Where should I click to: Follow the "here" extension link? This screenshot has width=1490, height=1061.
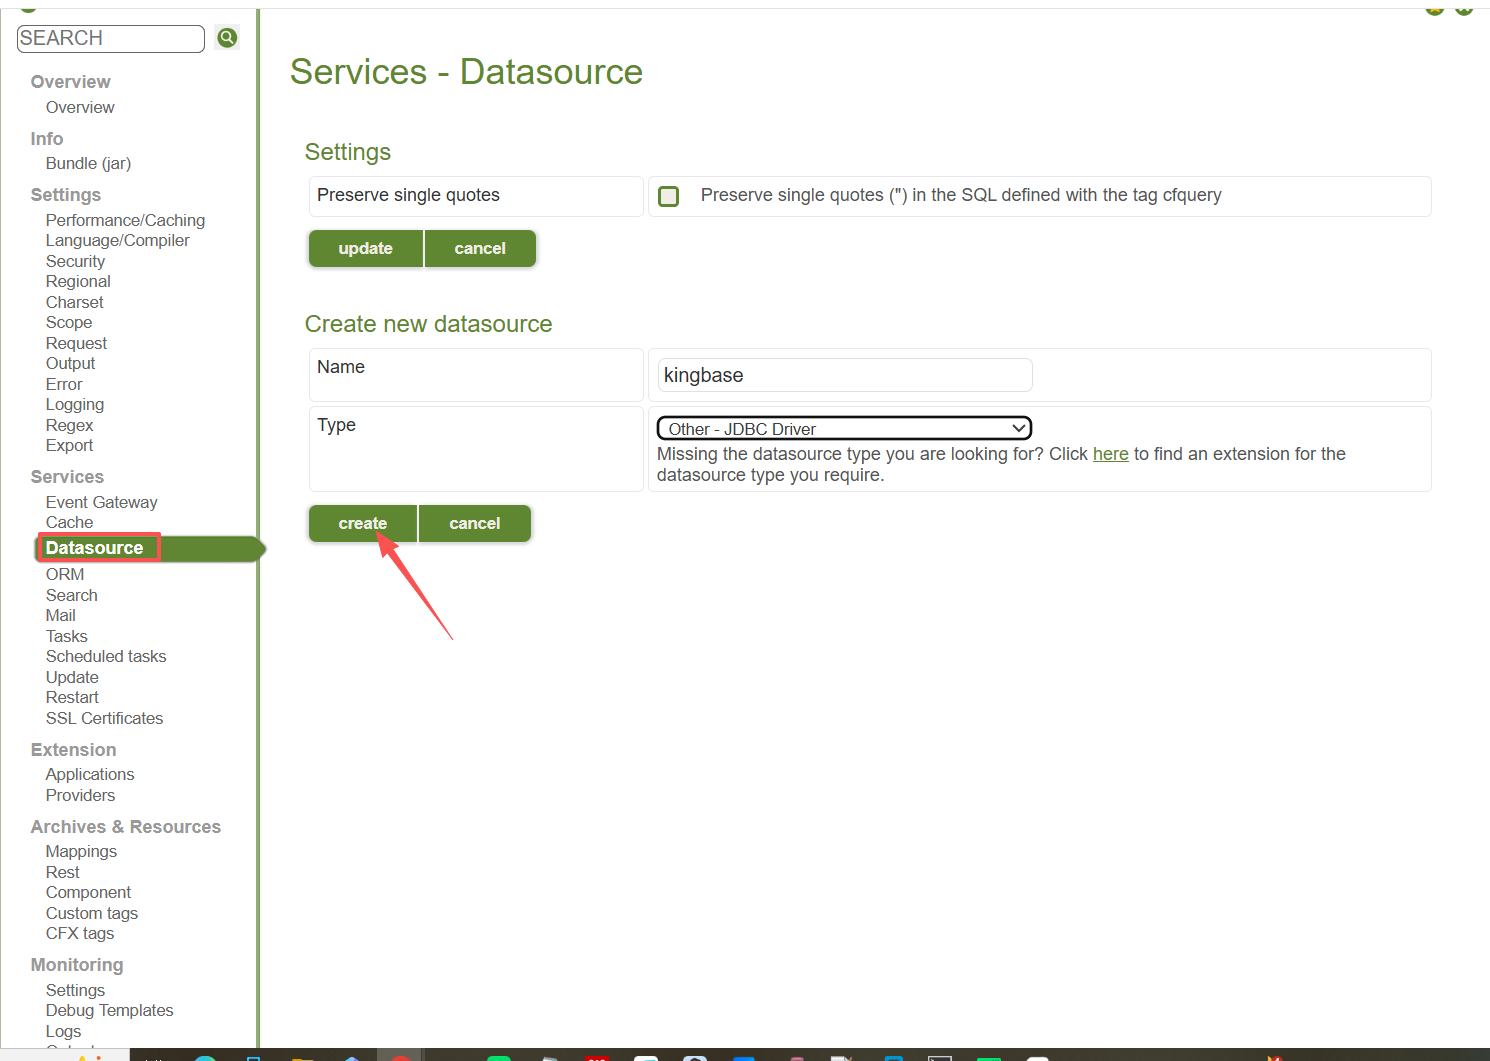click(1110, 454)
